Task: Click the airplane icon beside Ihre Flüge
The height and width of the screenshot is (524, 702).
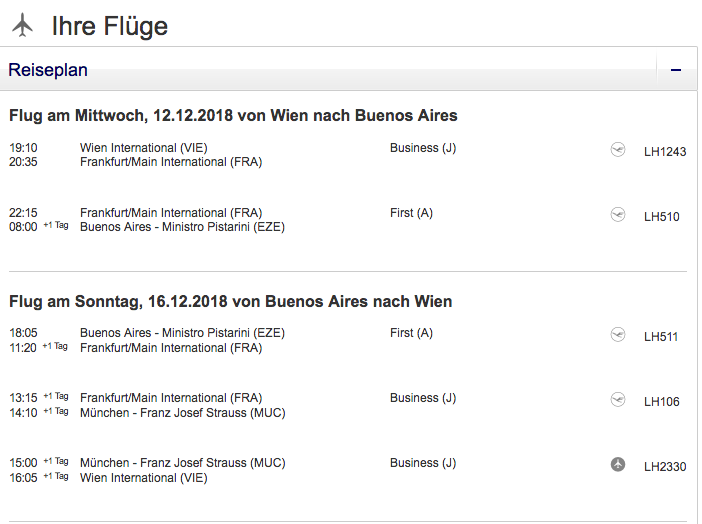Action: click(22, 24)
